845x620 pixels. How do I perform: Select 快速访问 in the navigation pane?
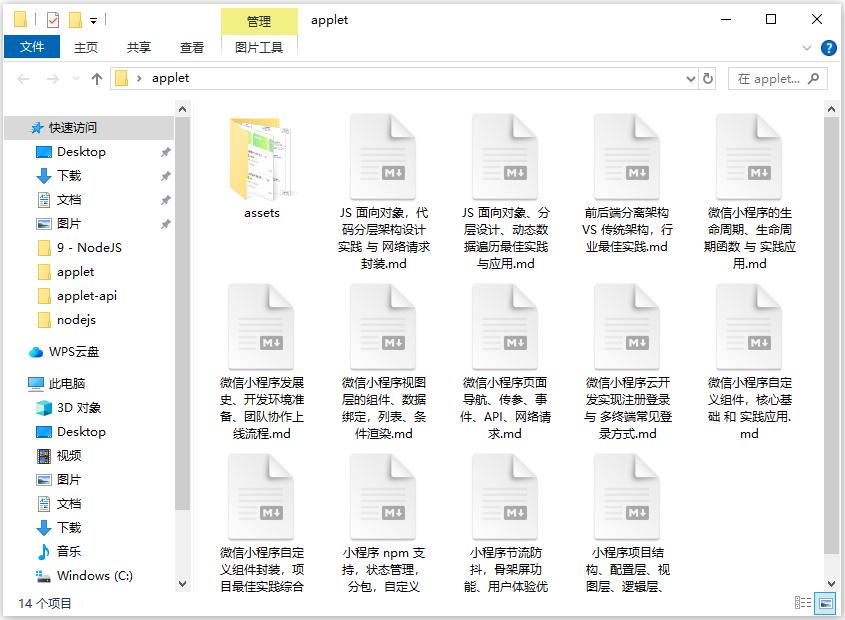(x=89, y=128)
